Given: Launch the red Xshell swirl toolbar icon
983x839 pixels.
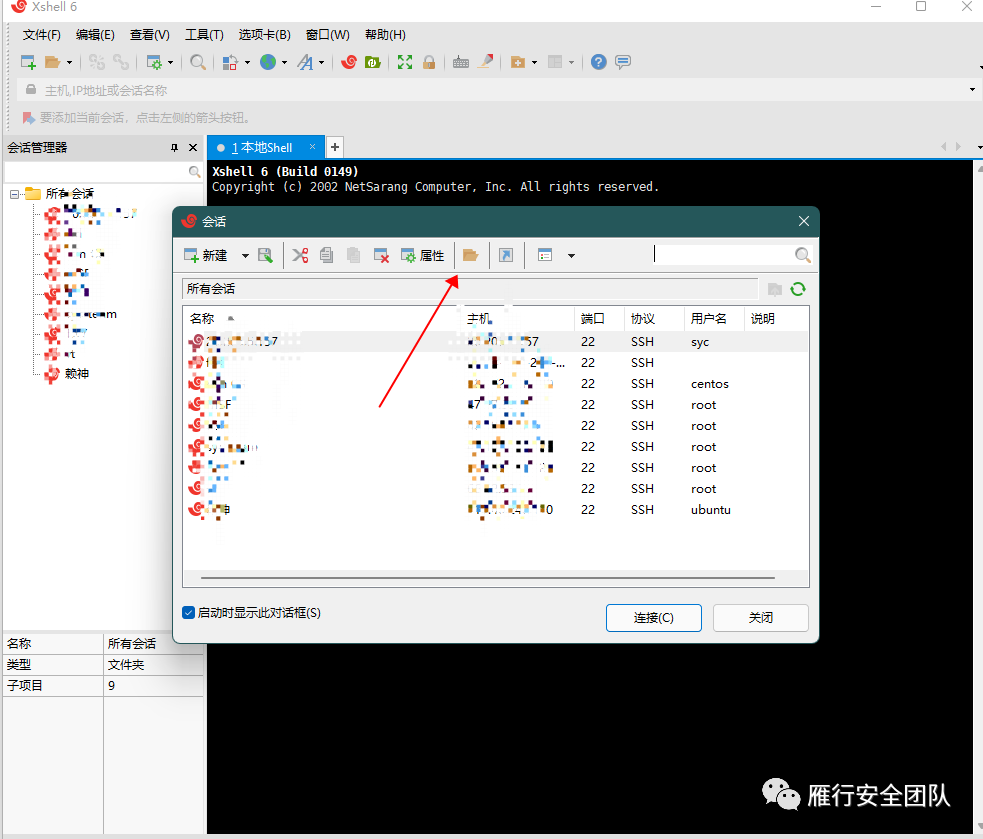Looking at the screenshot, I should click(x=349, y=62).
